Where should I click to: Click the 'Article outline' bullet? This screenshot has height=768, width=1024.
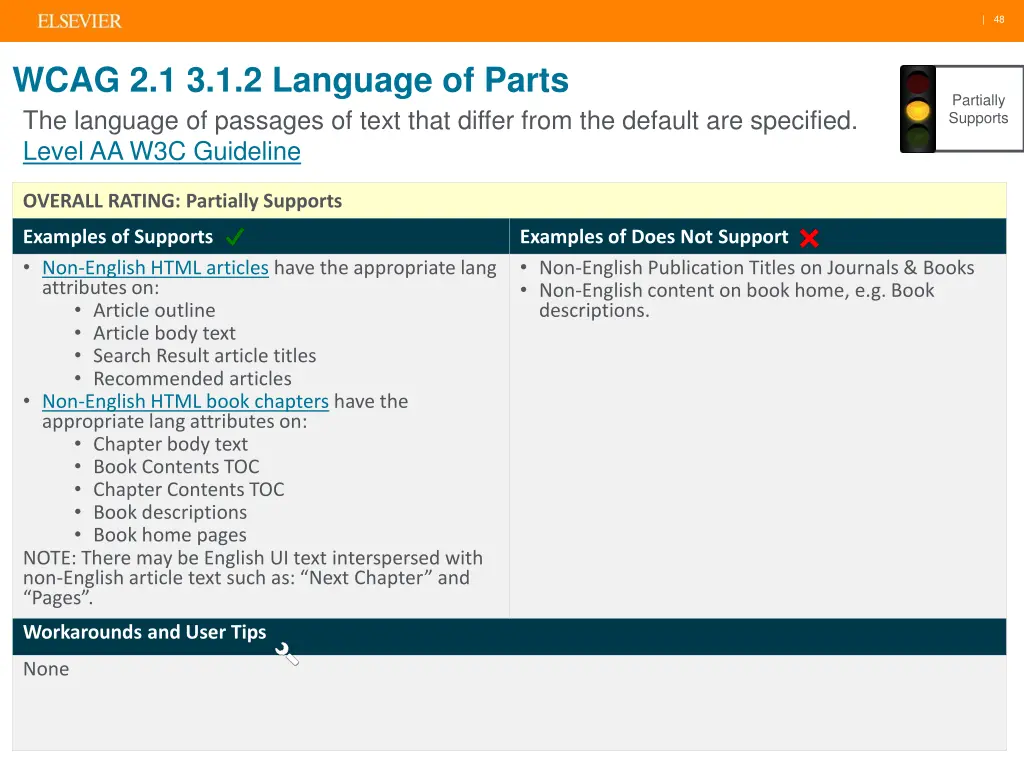point(154,310)
